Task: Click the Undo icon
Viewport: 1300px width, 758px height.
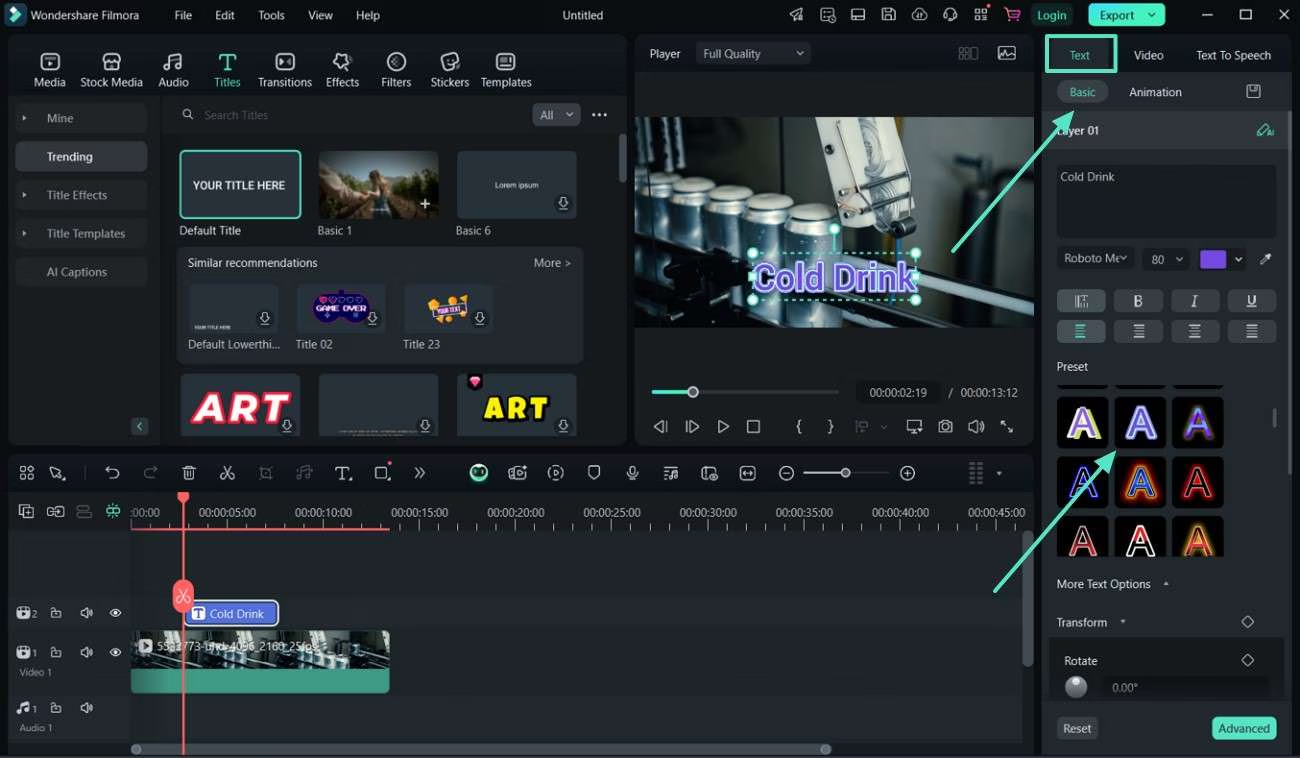Action: (112, 472)
